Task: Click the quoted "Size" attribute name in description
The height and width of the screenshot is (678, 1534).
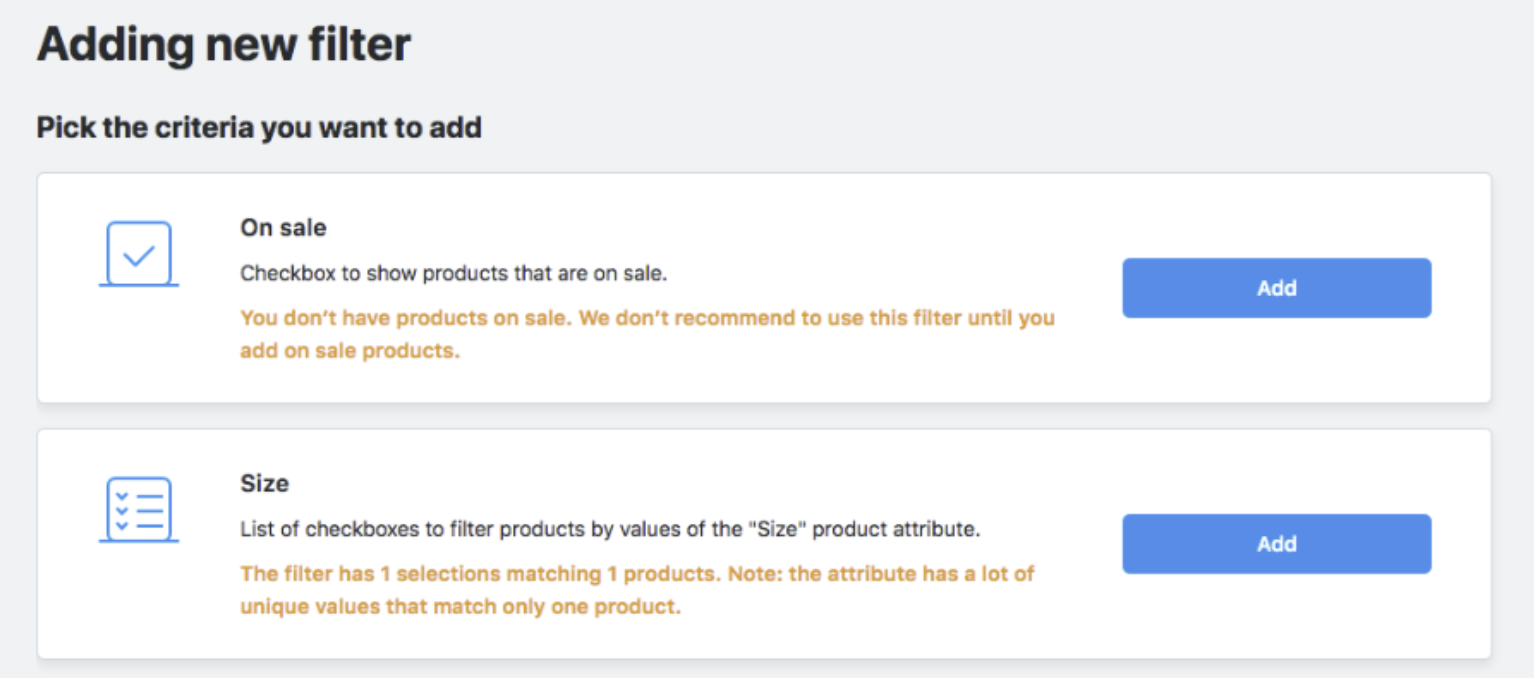Action: click(x=779, y=530)
